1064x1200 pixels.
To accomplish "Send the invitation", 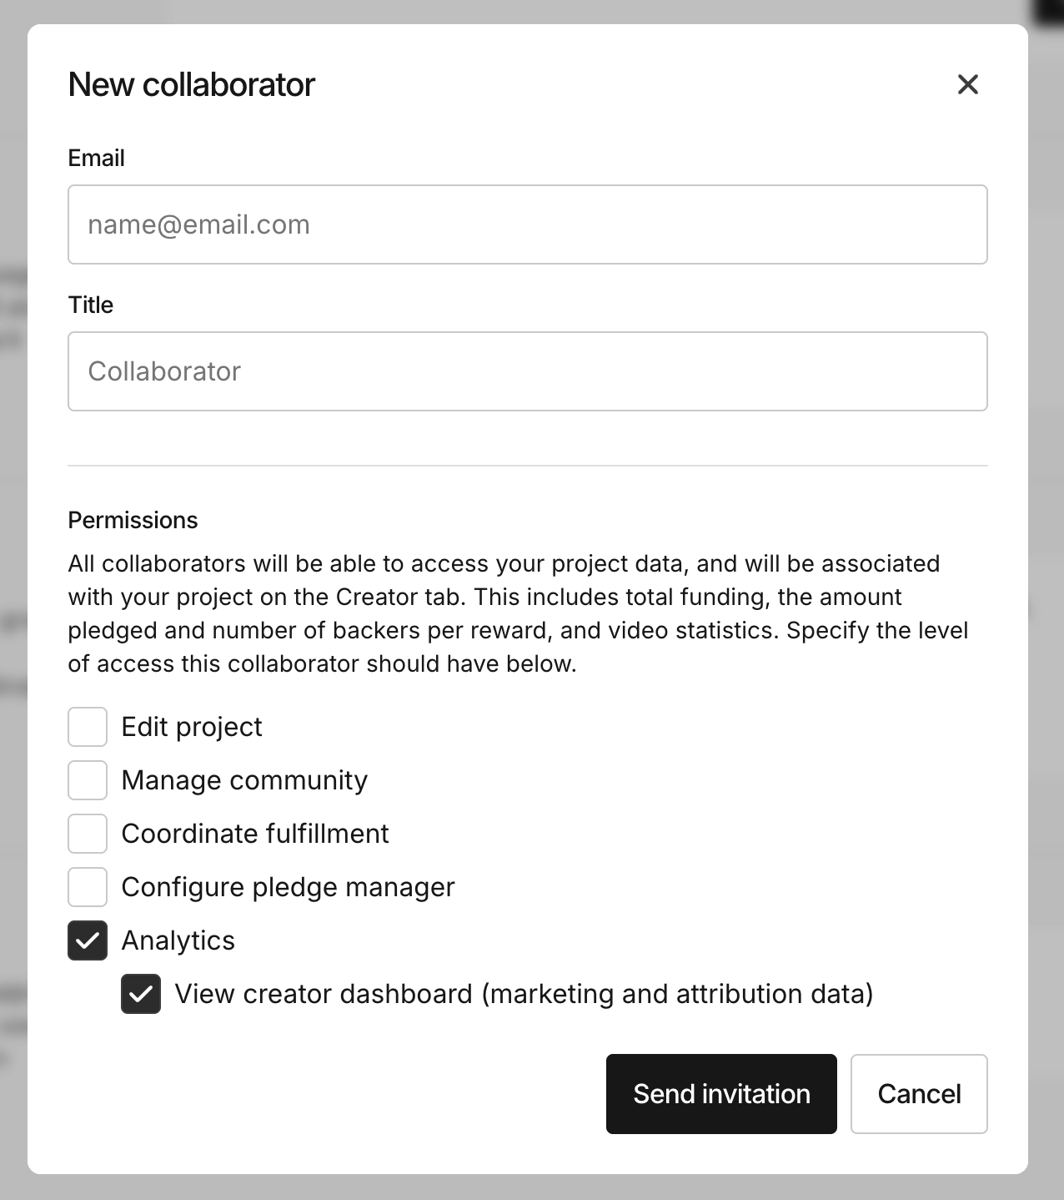I will pos(721,1094).
